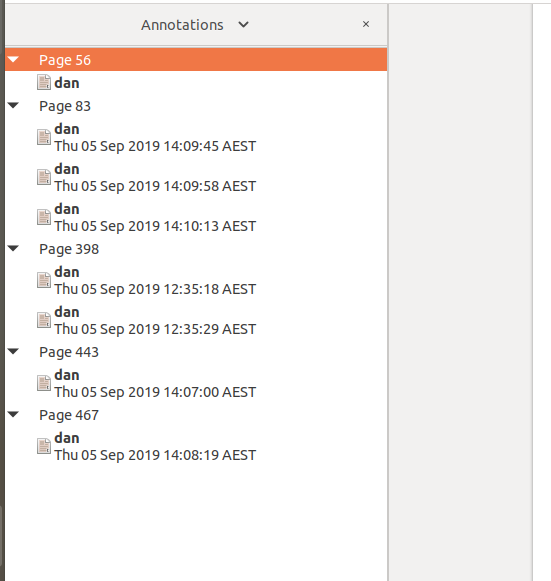Click the note icon for the 14:10:13 annotation
This screenshot has width=551, height=581.
pos(44,217)
